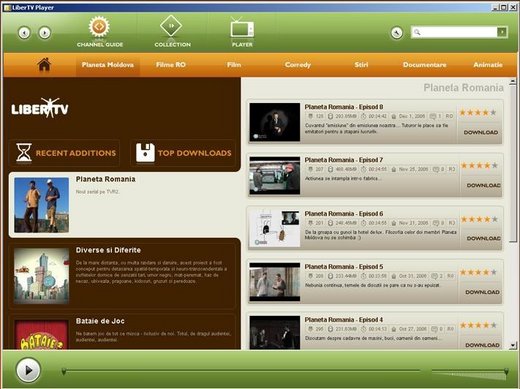
Task: Select the Film tab
Action: (234, 65)
